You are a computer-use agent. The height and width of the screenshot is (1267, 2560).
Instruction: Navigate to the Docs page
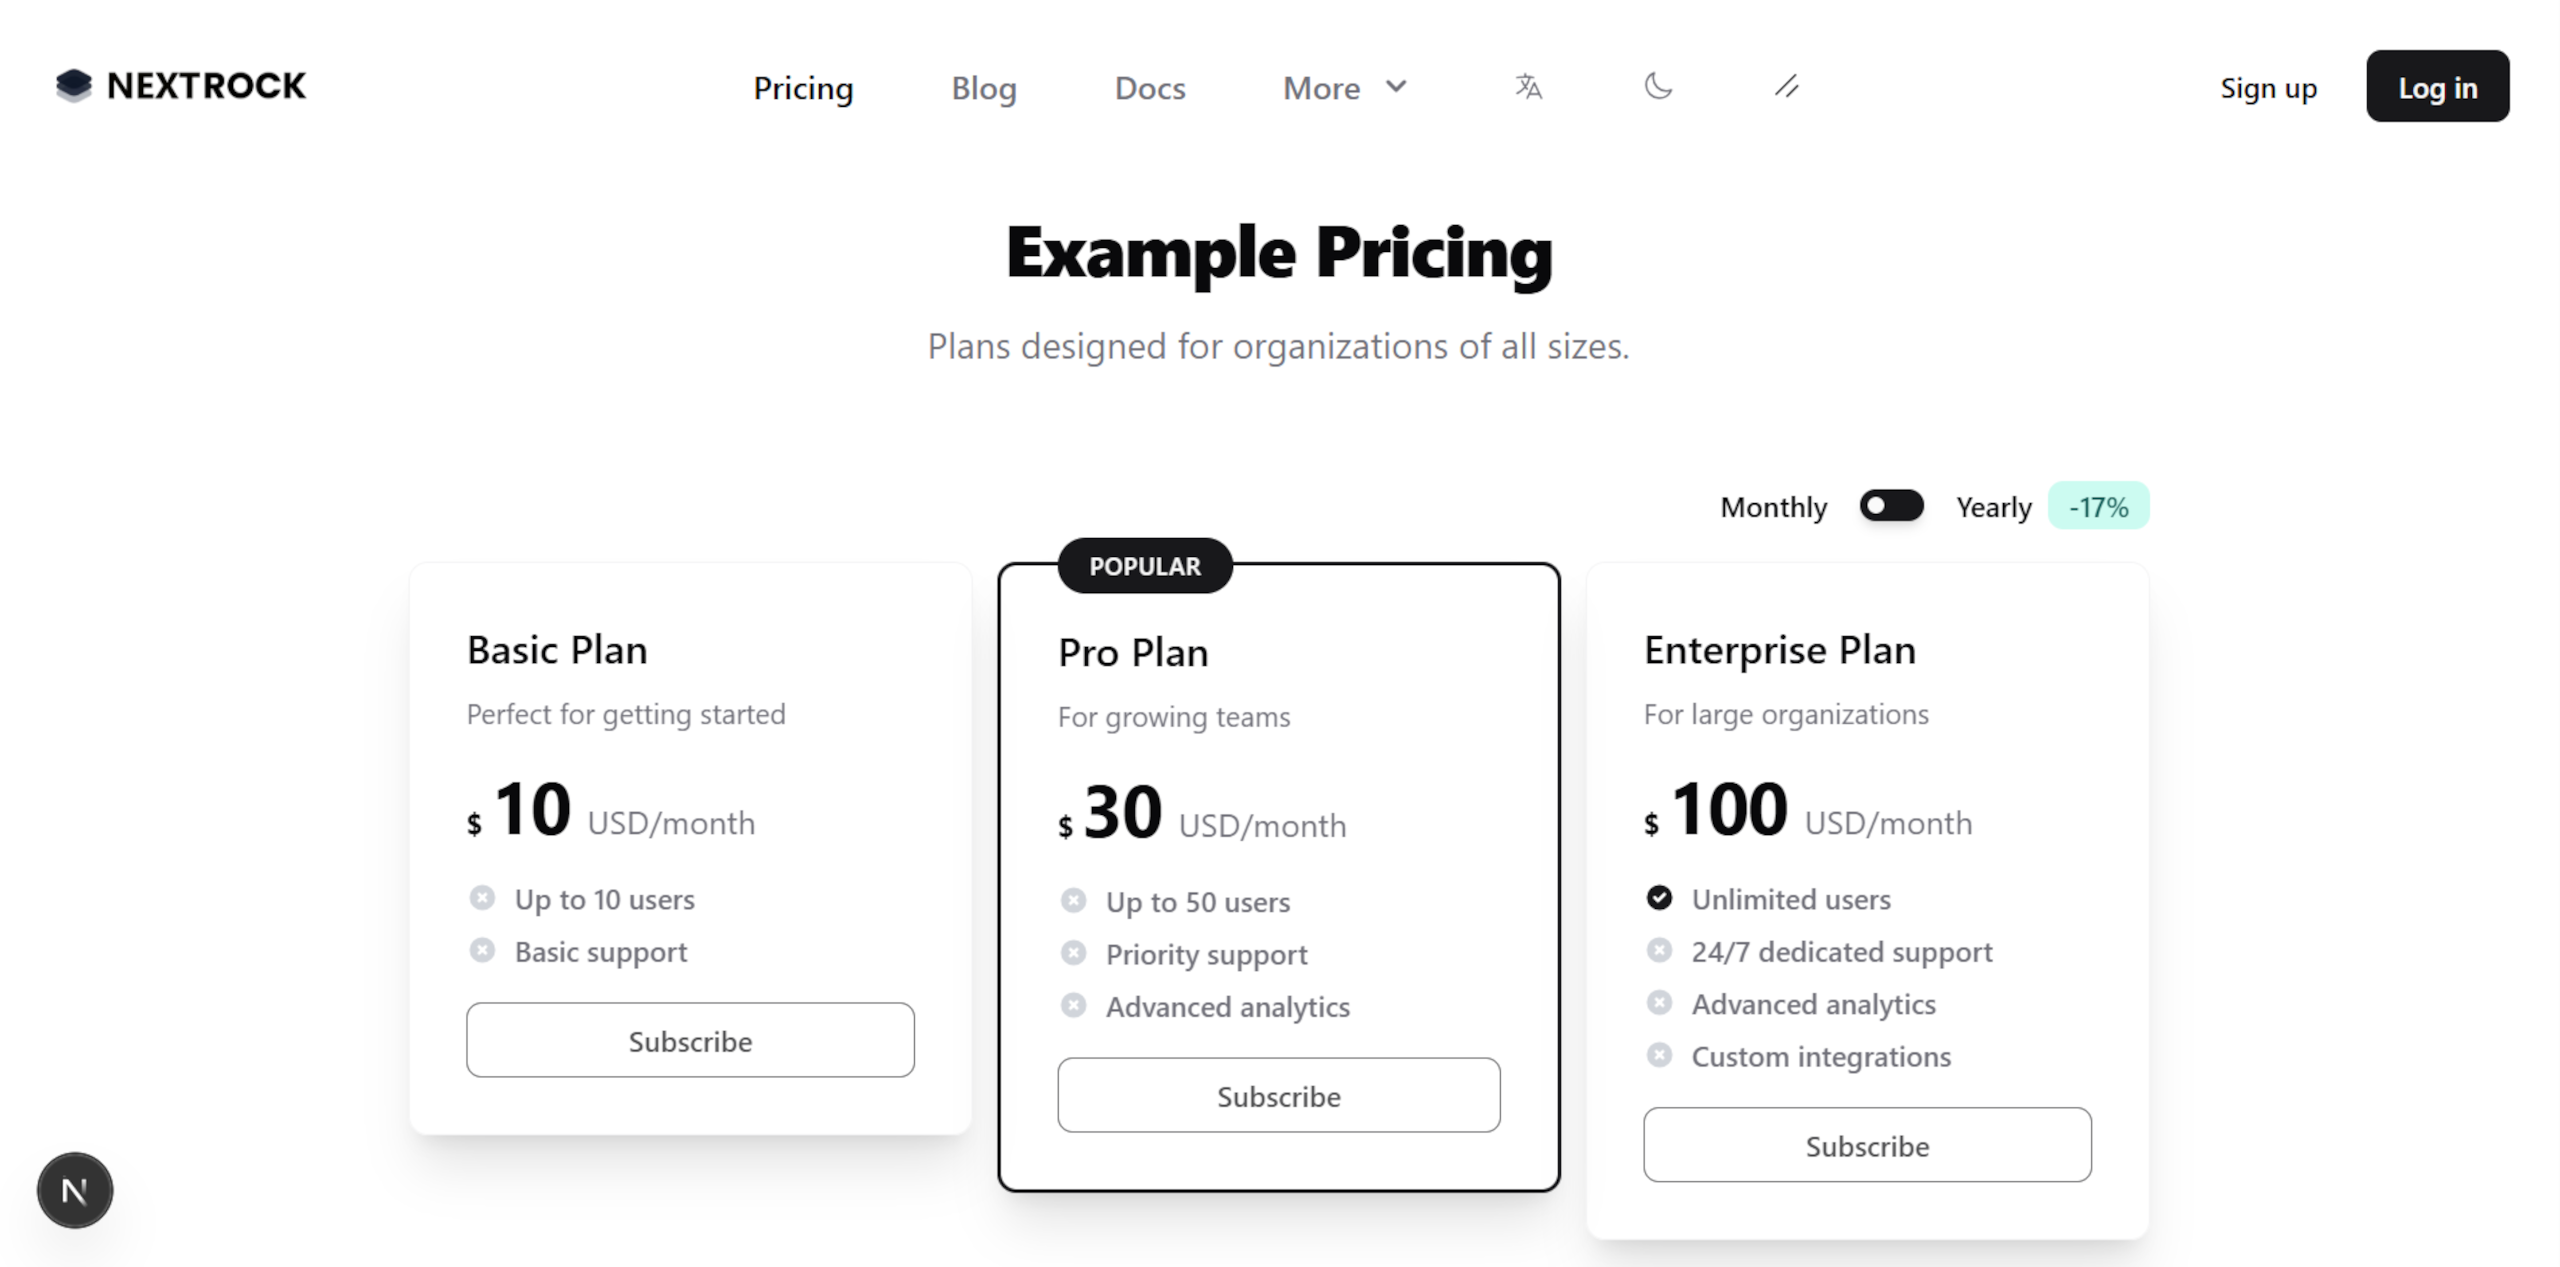point(1149,88)
